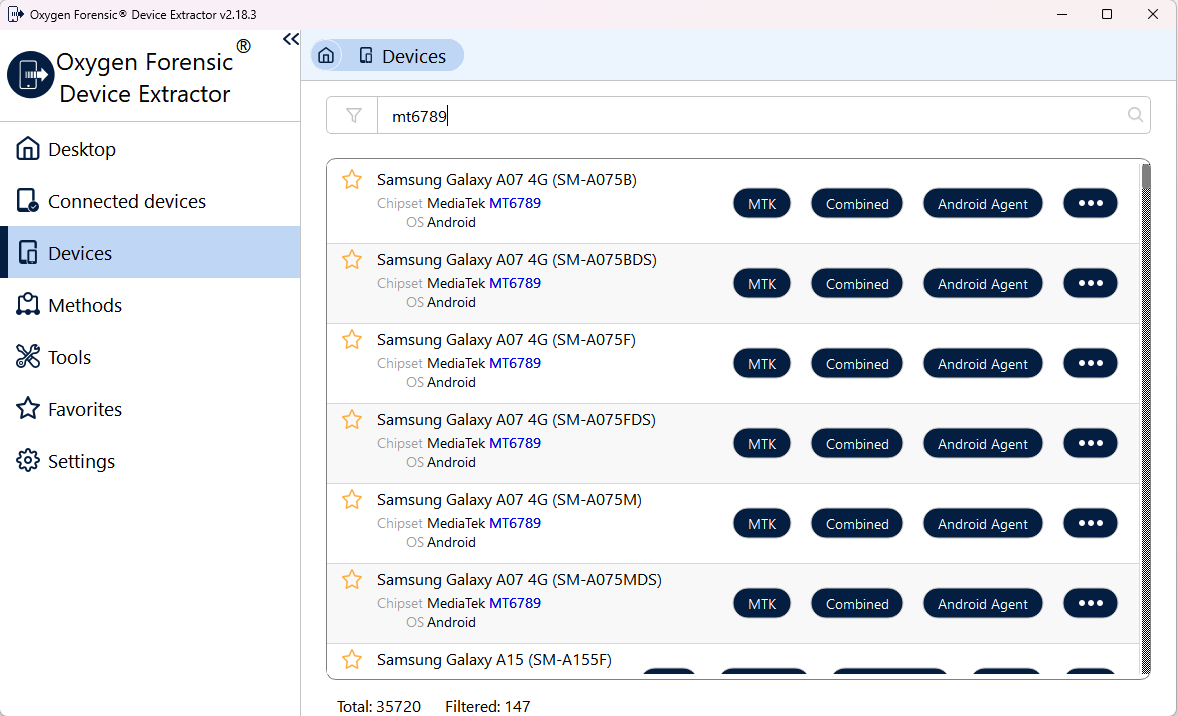Open Connected devices section
This screenshot has height=716, width=1178.
150,201
